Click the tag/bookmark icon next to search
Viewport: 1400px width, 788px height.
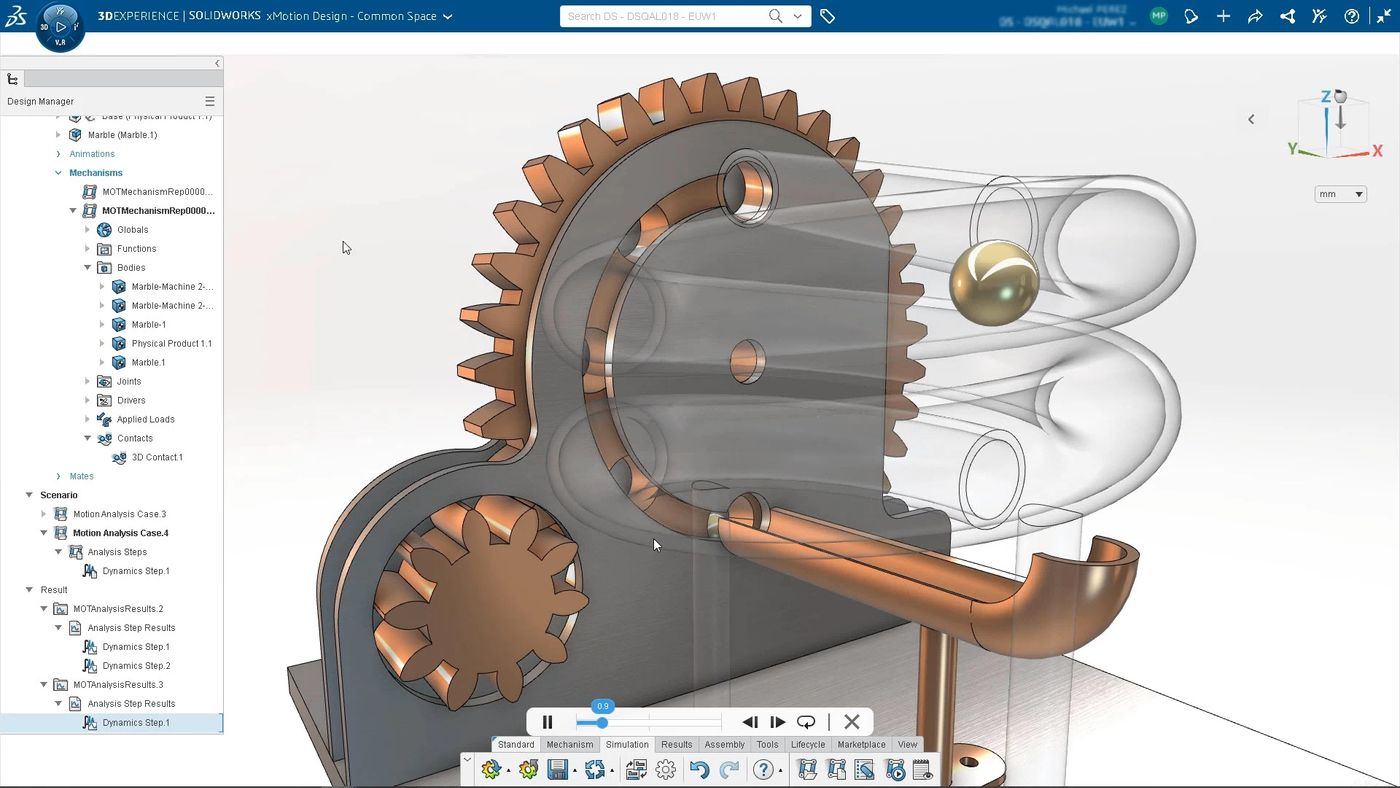click(827, 16)
